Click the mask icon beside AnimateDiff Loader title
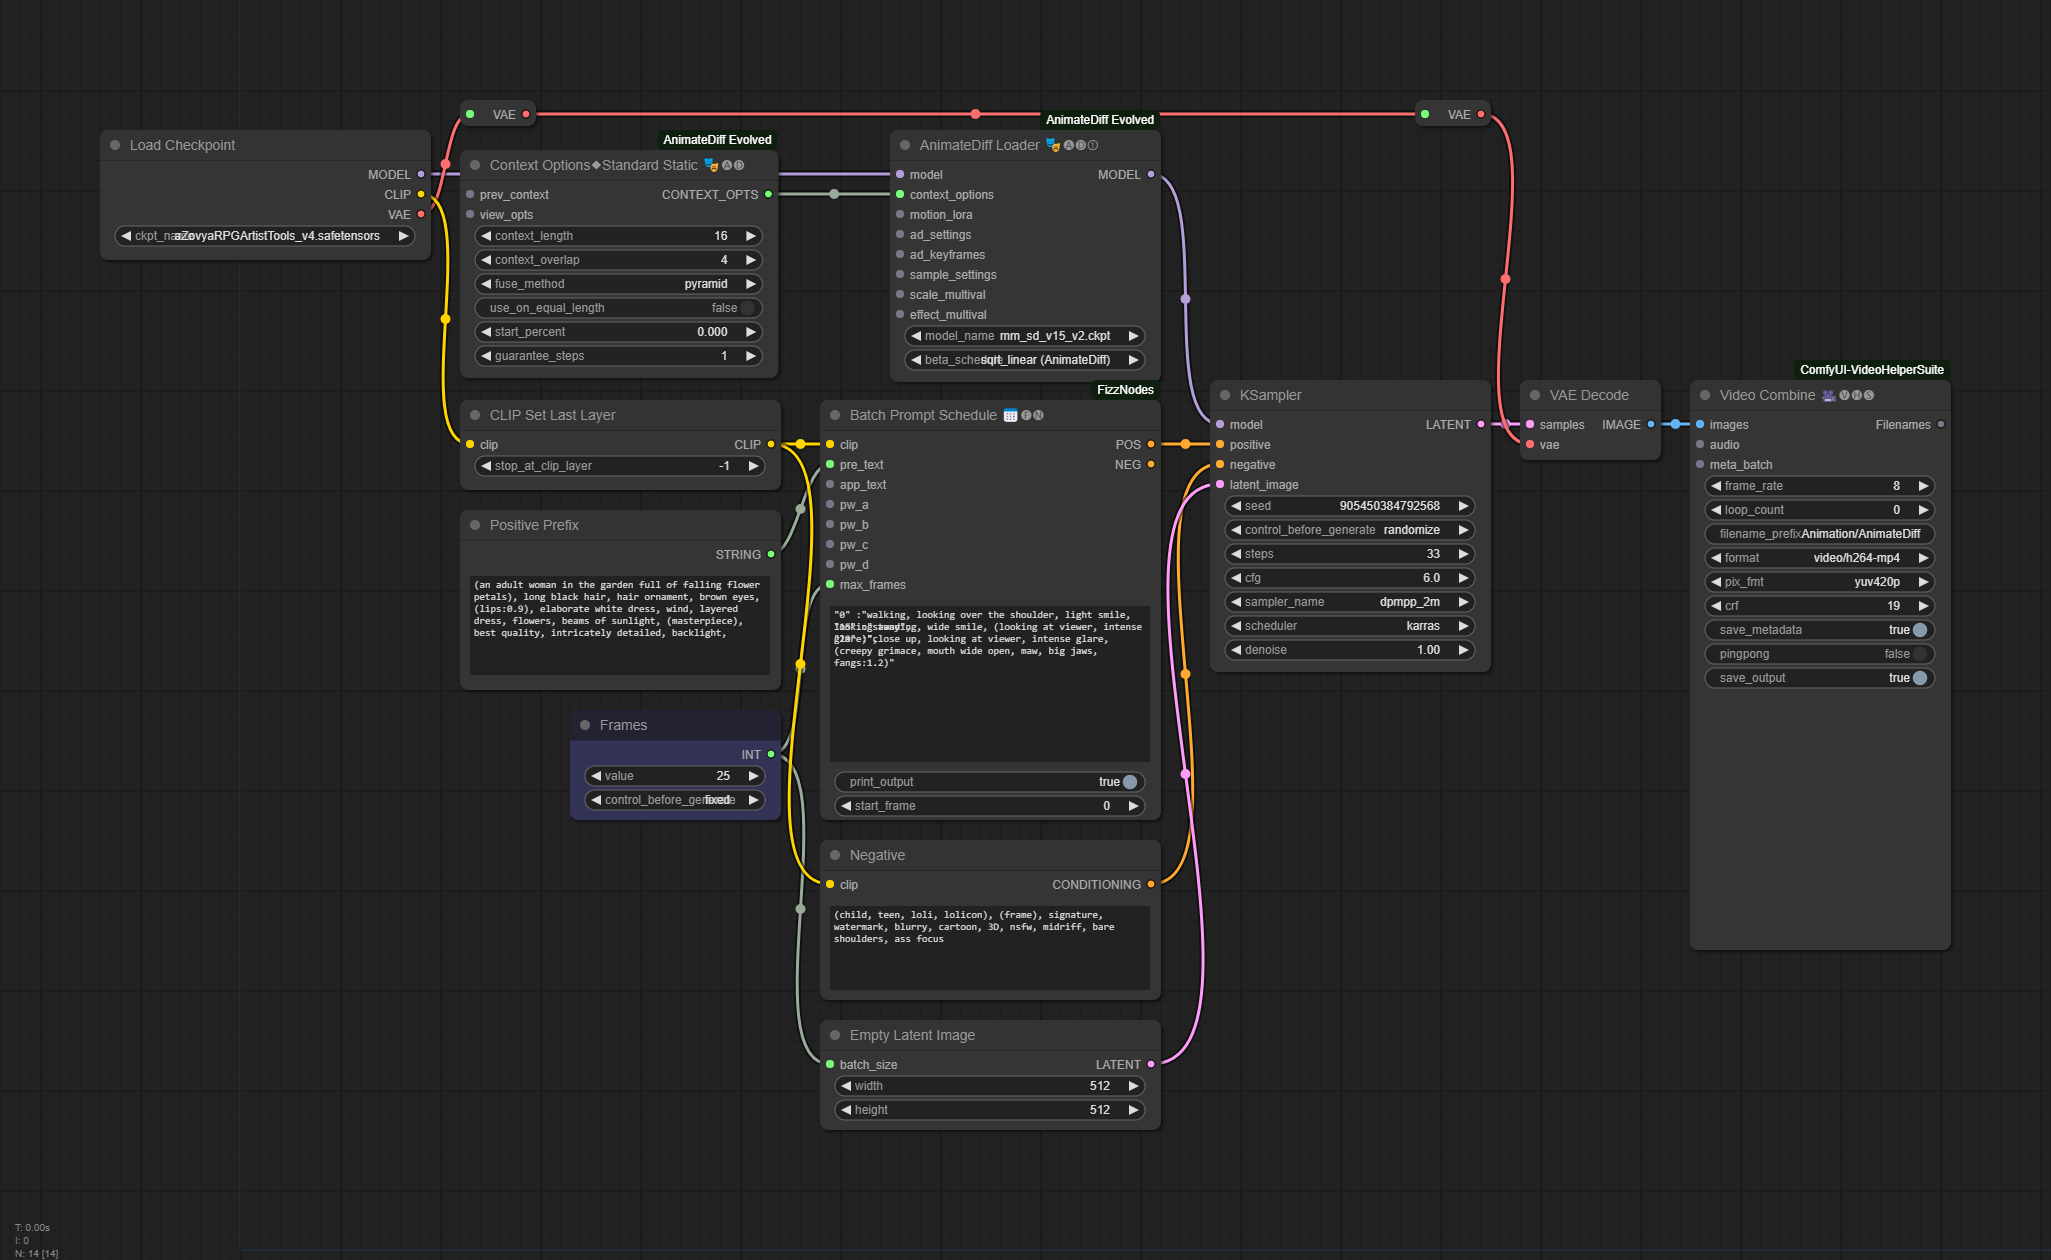This screenshot has width=2051, height=1260. (1052, 145)
